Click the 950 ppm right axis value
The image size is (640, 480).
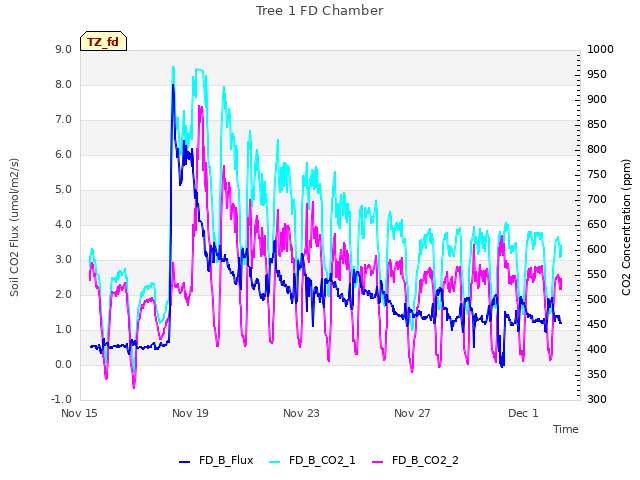pos(597,75)
